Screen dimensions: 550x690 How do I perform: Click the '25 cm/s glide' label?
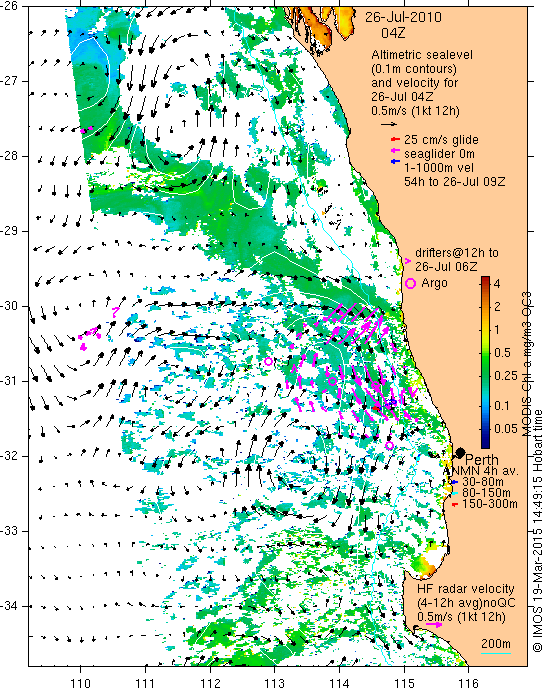pyautogui.click(x=441, y=140)
